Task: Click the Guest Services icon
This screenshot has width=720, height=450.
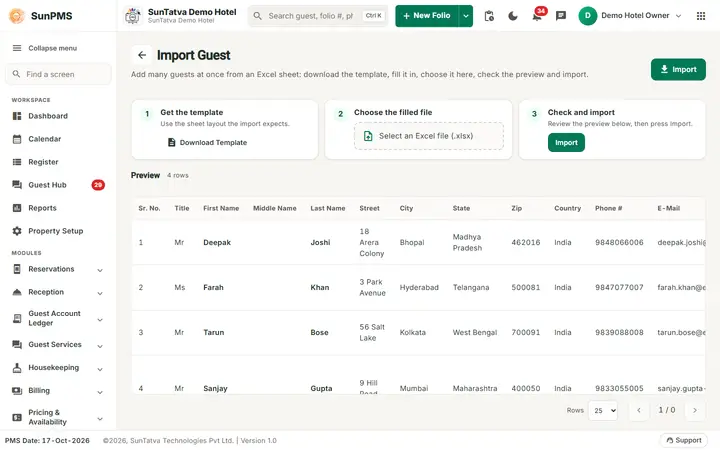Action: [17, 344]
